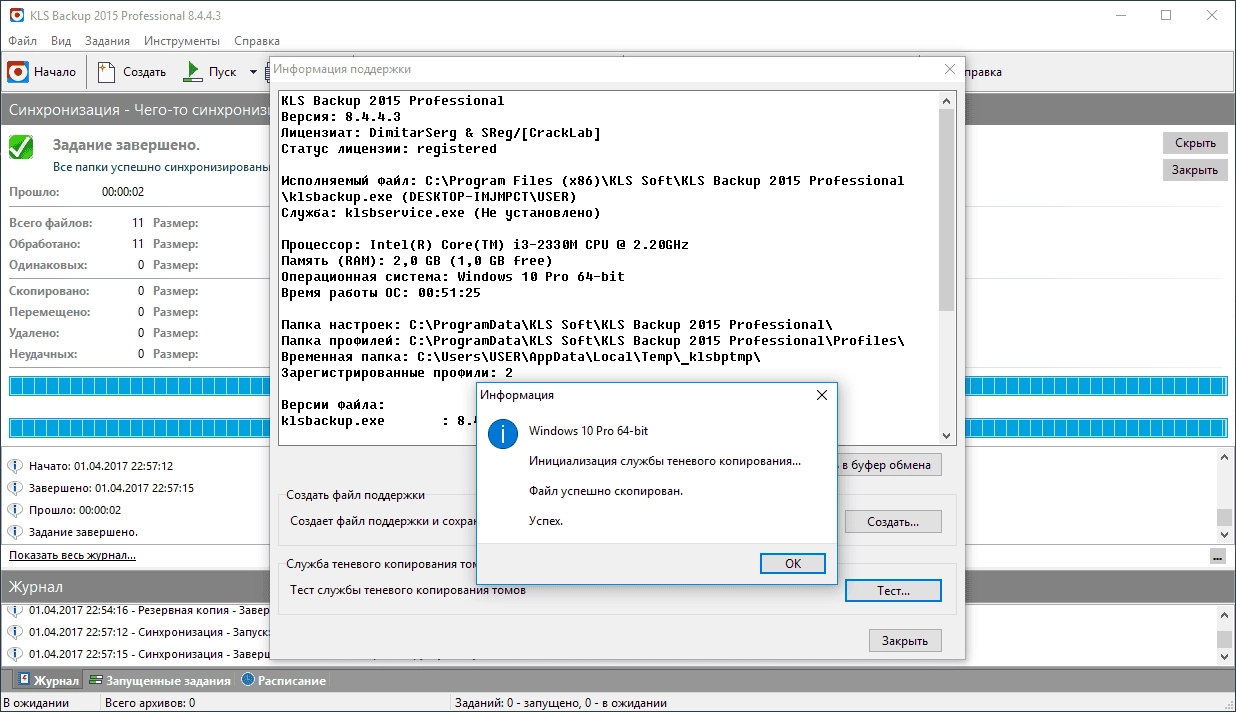Click the Скрыть button in main window
1236x712 pixels.
click(1195, 143)
